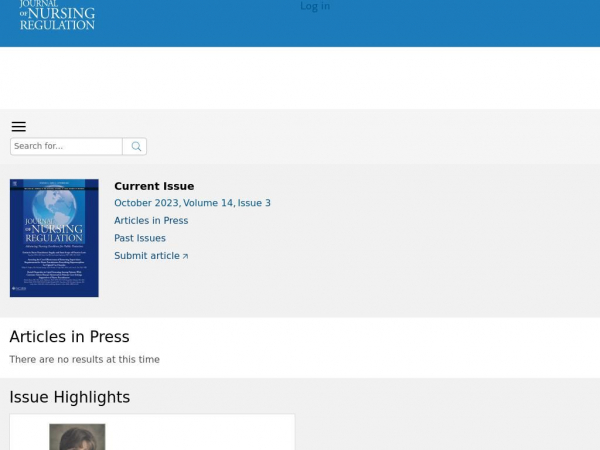Open October 2023, Volume 14, Issue 3
The height and width of the screenshot is (450, 600).
click(192, 203)
